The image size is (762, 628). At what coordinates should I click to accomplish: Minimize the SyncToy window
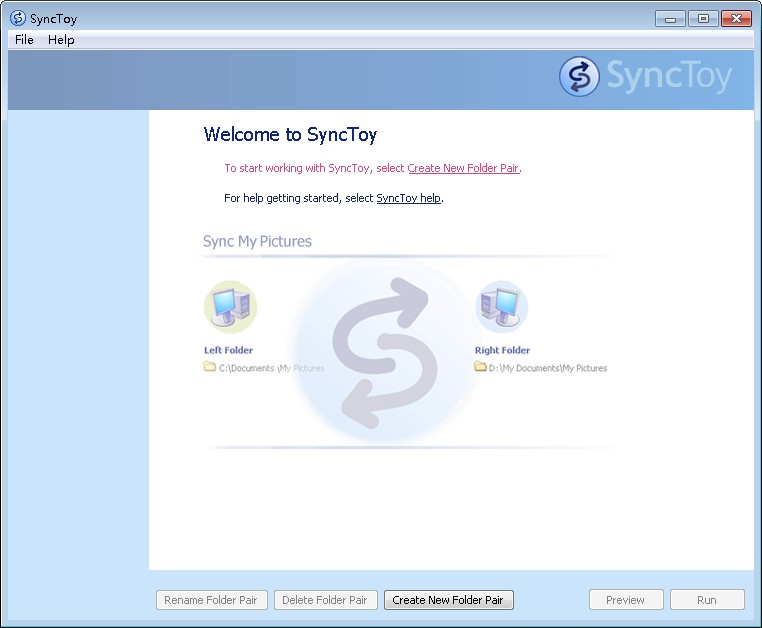tap(670, 19)
